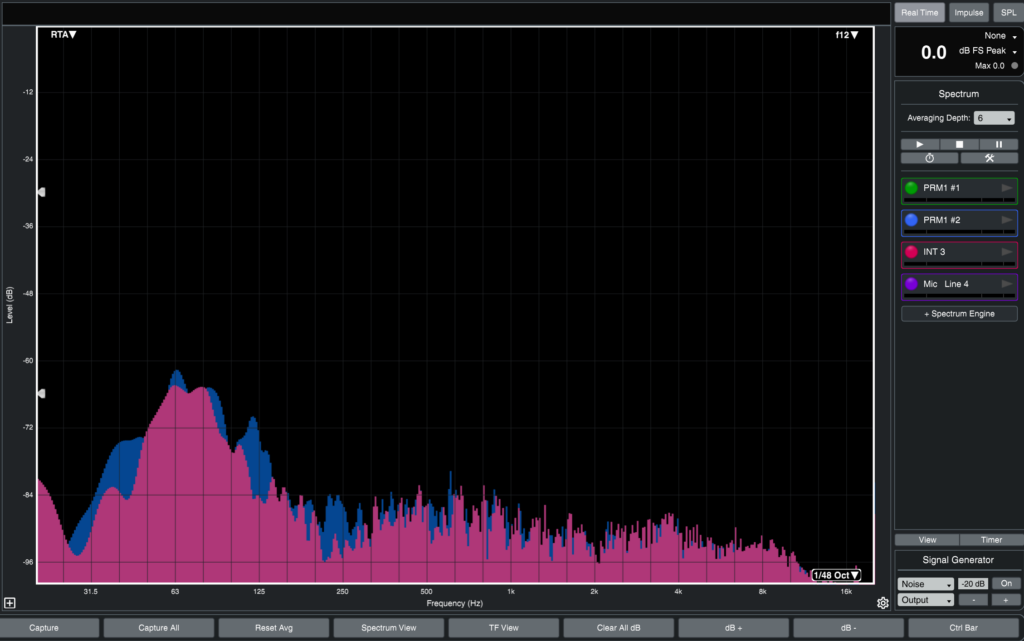This screenshot has height=641, width=1024.
Task: Run the PRM1 #1 engine with its arrow
Action: [x=1007, y=188]
